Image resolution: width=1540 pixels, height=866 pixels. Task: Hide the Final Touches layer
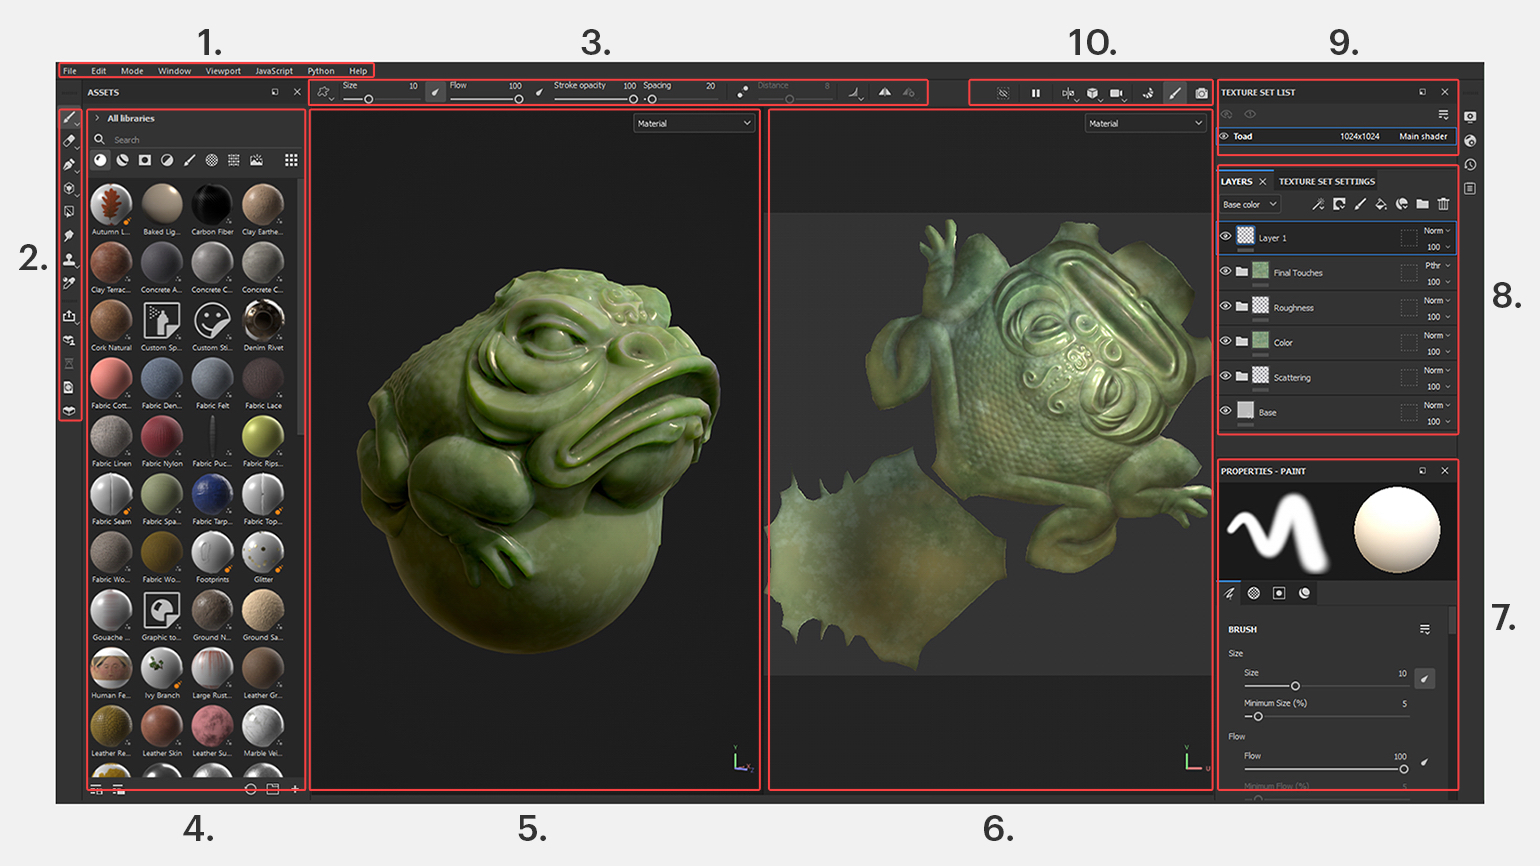[1226, 272]
